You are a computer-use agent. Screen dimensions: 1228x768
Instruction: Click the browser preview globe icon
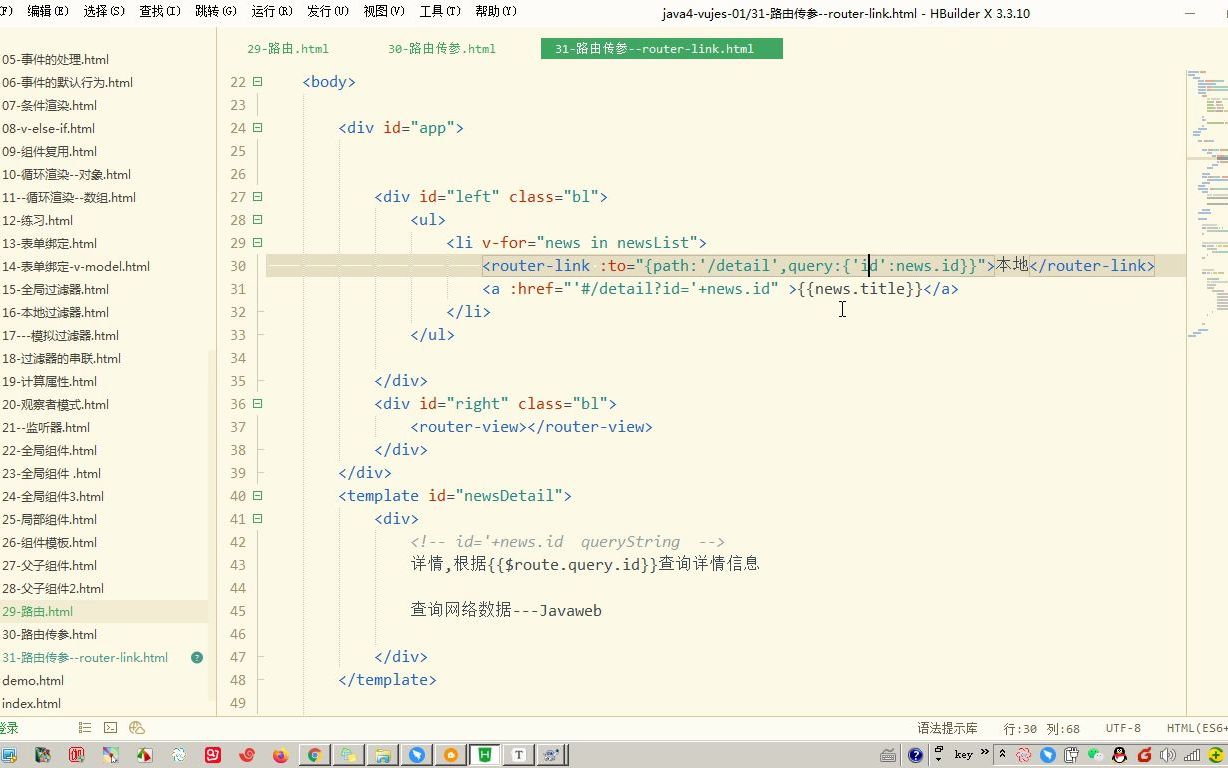point(136,728)
